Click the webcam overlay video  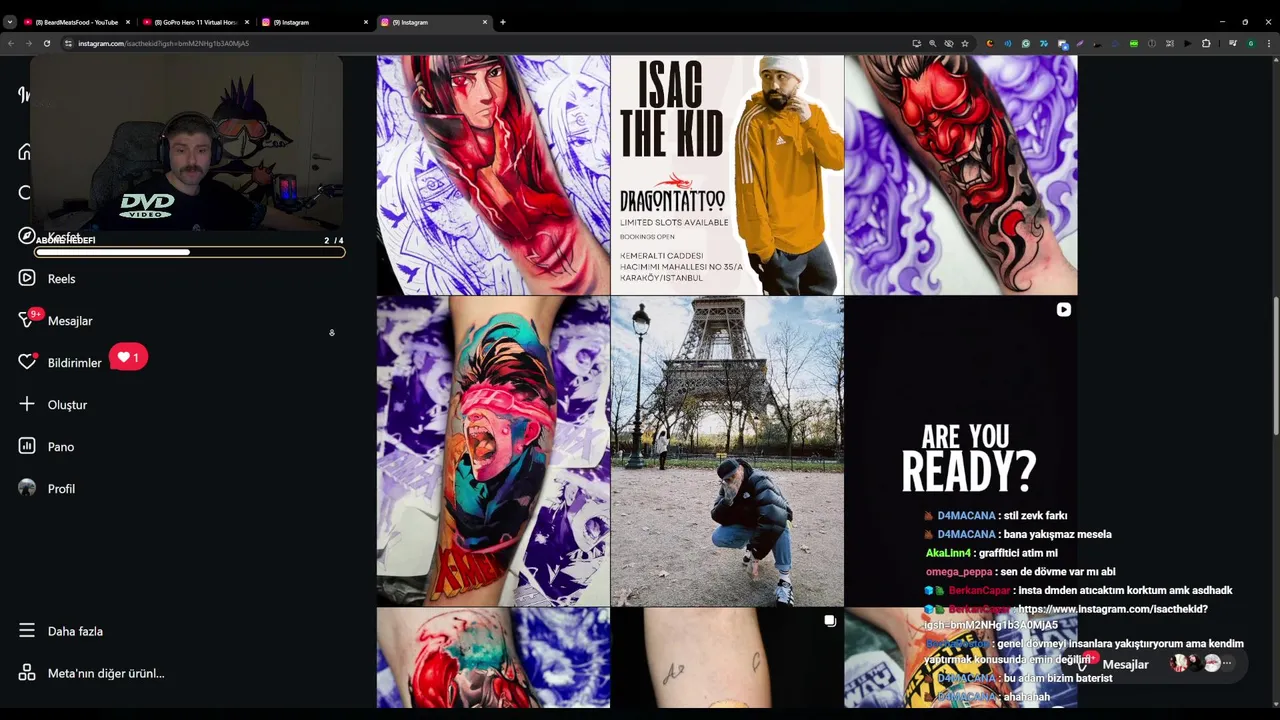pyautogui.click(x=187, y=143)
